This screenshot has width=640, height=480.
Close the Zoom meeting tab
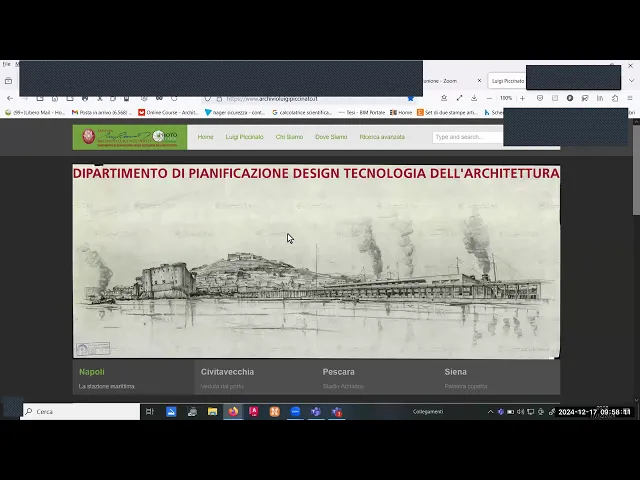coord(479,81)
